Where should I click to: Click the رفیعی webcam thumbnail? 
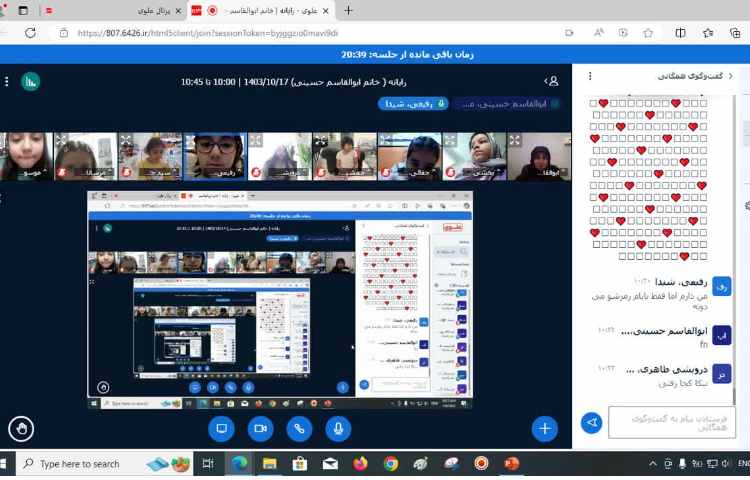click(x=214, y=155)
